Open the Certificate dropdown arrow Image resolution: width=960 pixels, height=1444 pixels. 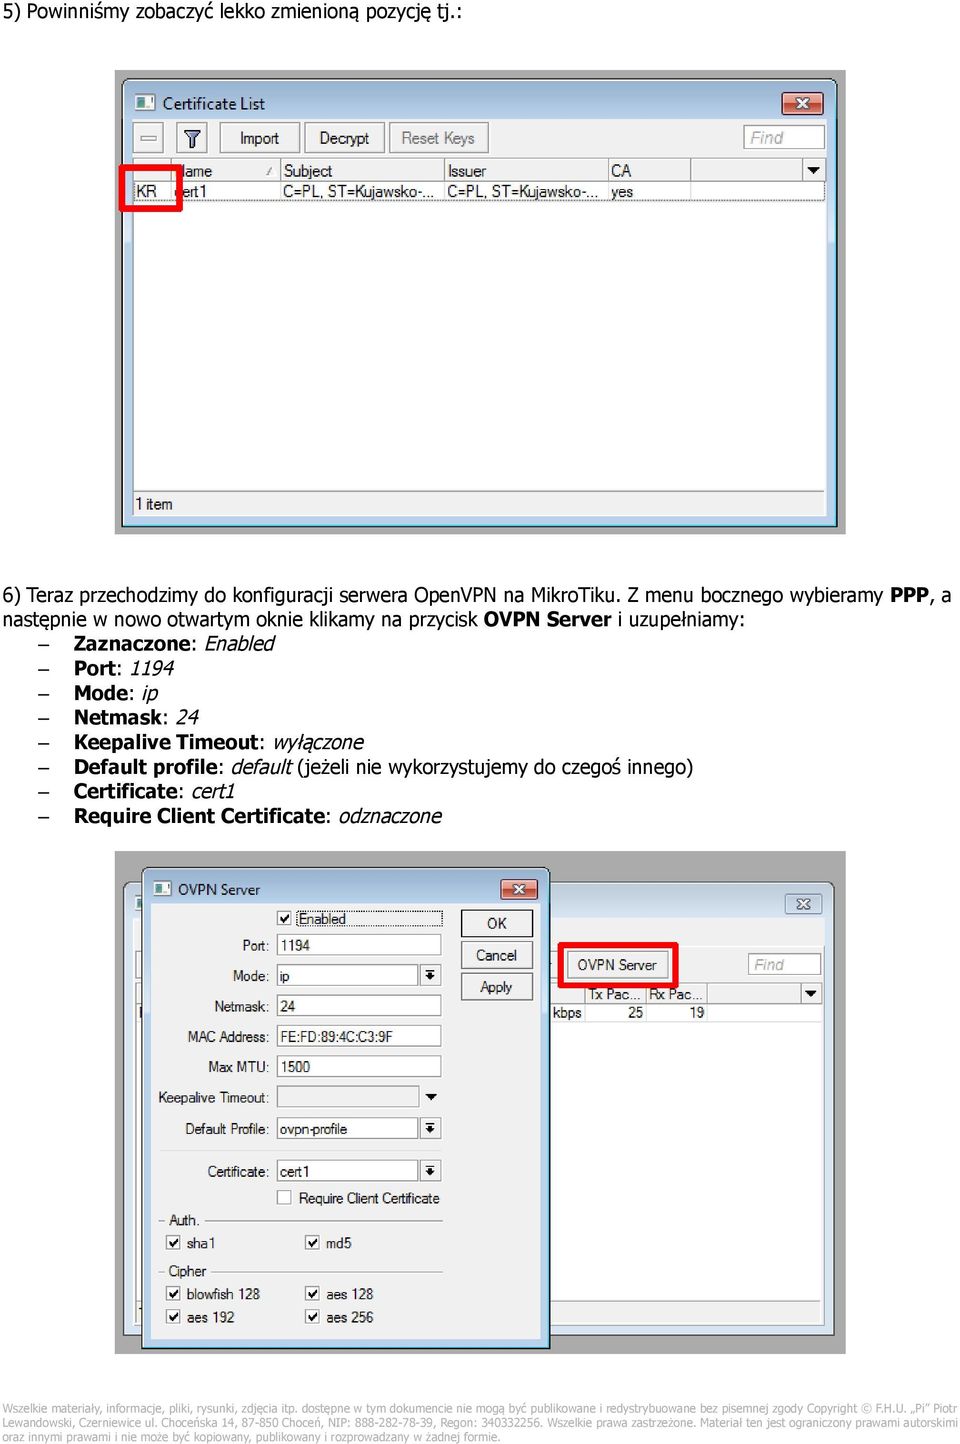click(x=430, y=1171)
